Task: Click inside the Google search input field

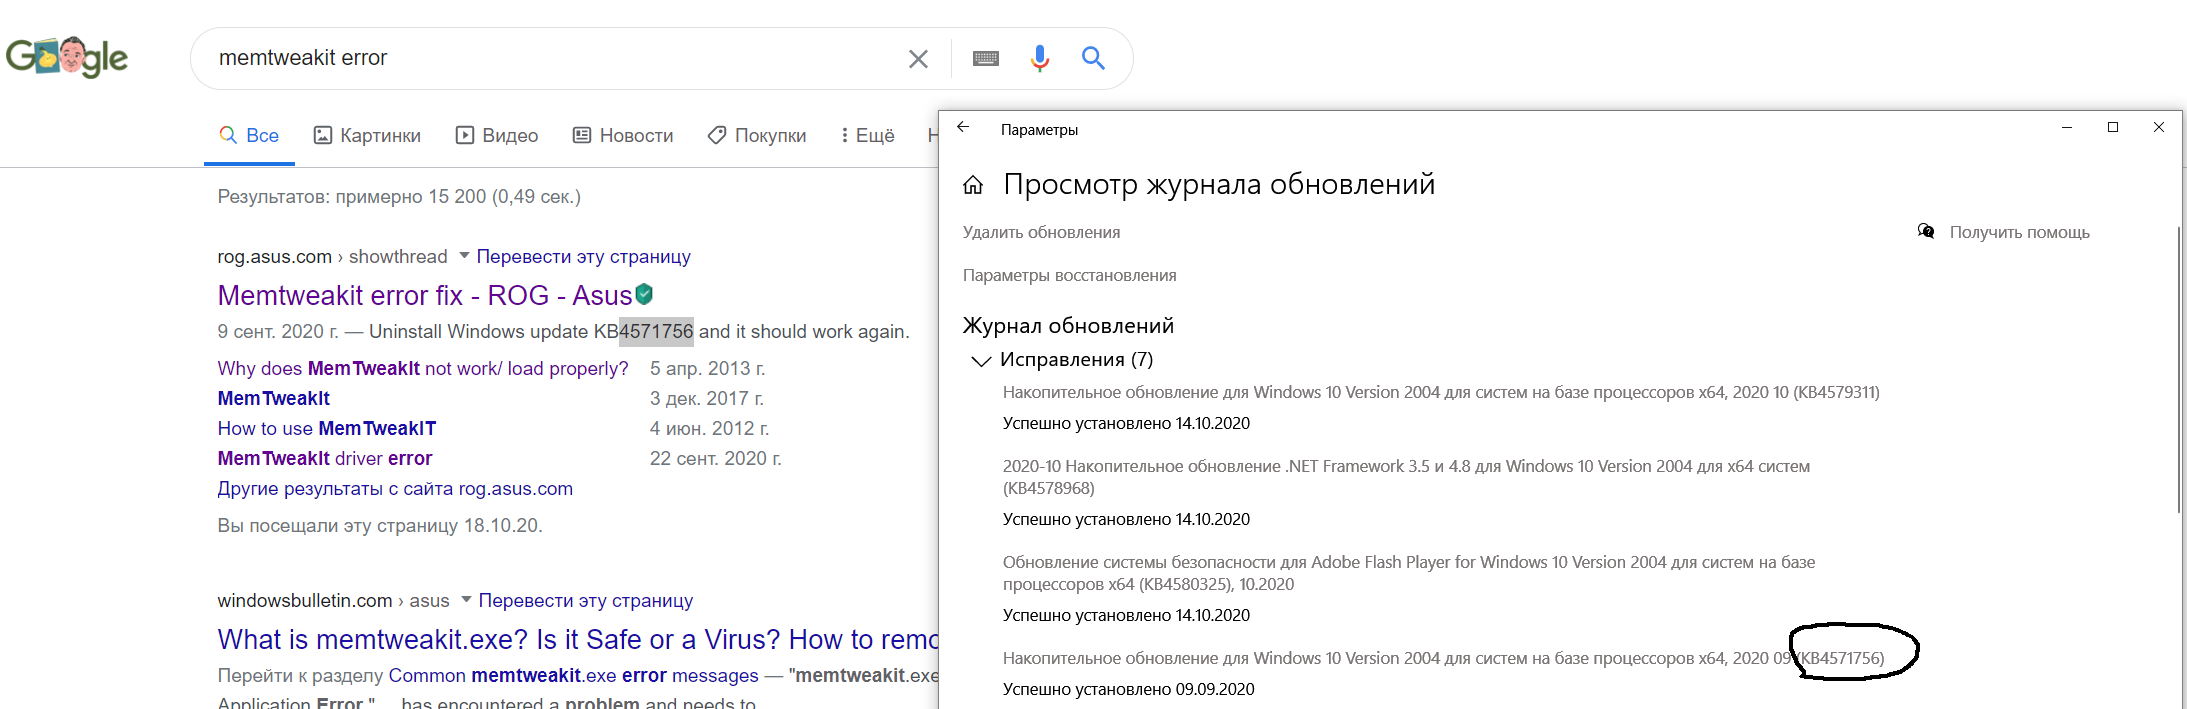Action: 550,58
